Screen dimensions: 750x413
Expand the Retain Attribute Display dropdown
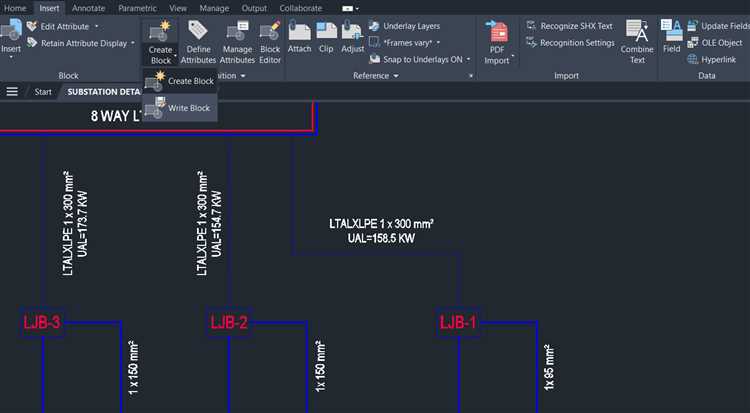(132, 43)
